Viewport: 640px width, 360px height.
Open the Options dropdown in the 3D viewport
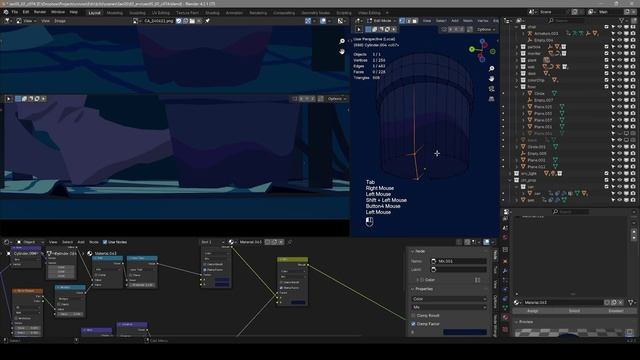pyautogui.click(x=486, y=29)
